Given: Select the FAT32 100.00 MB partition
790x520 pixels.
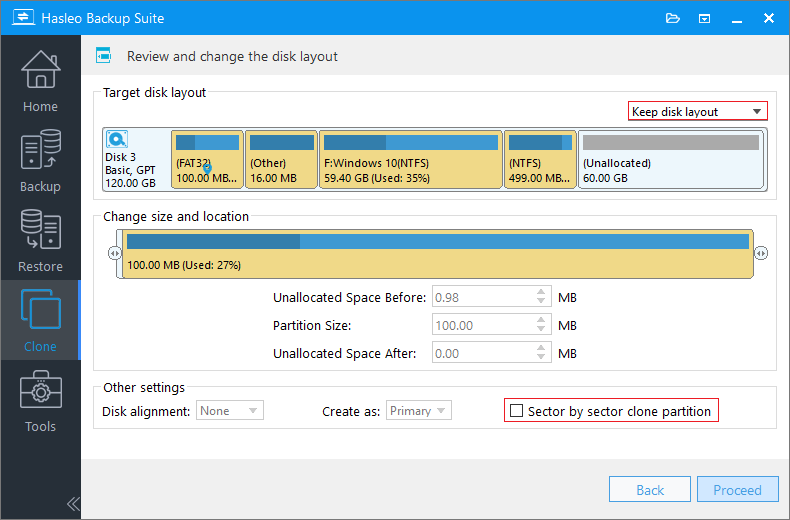Looking at the screenshot, I should tap(207, 159).
